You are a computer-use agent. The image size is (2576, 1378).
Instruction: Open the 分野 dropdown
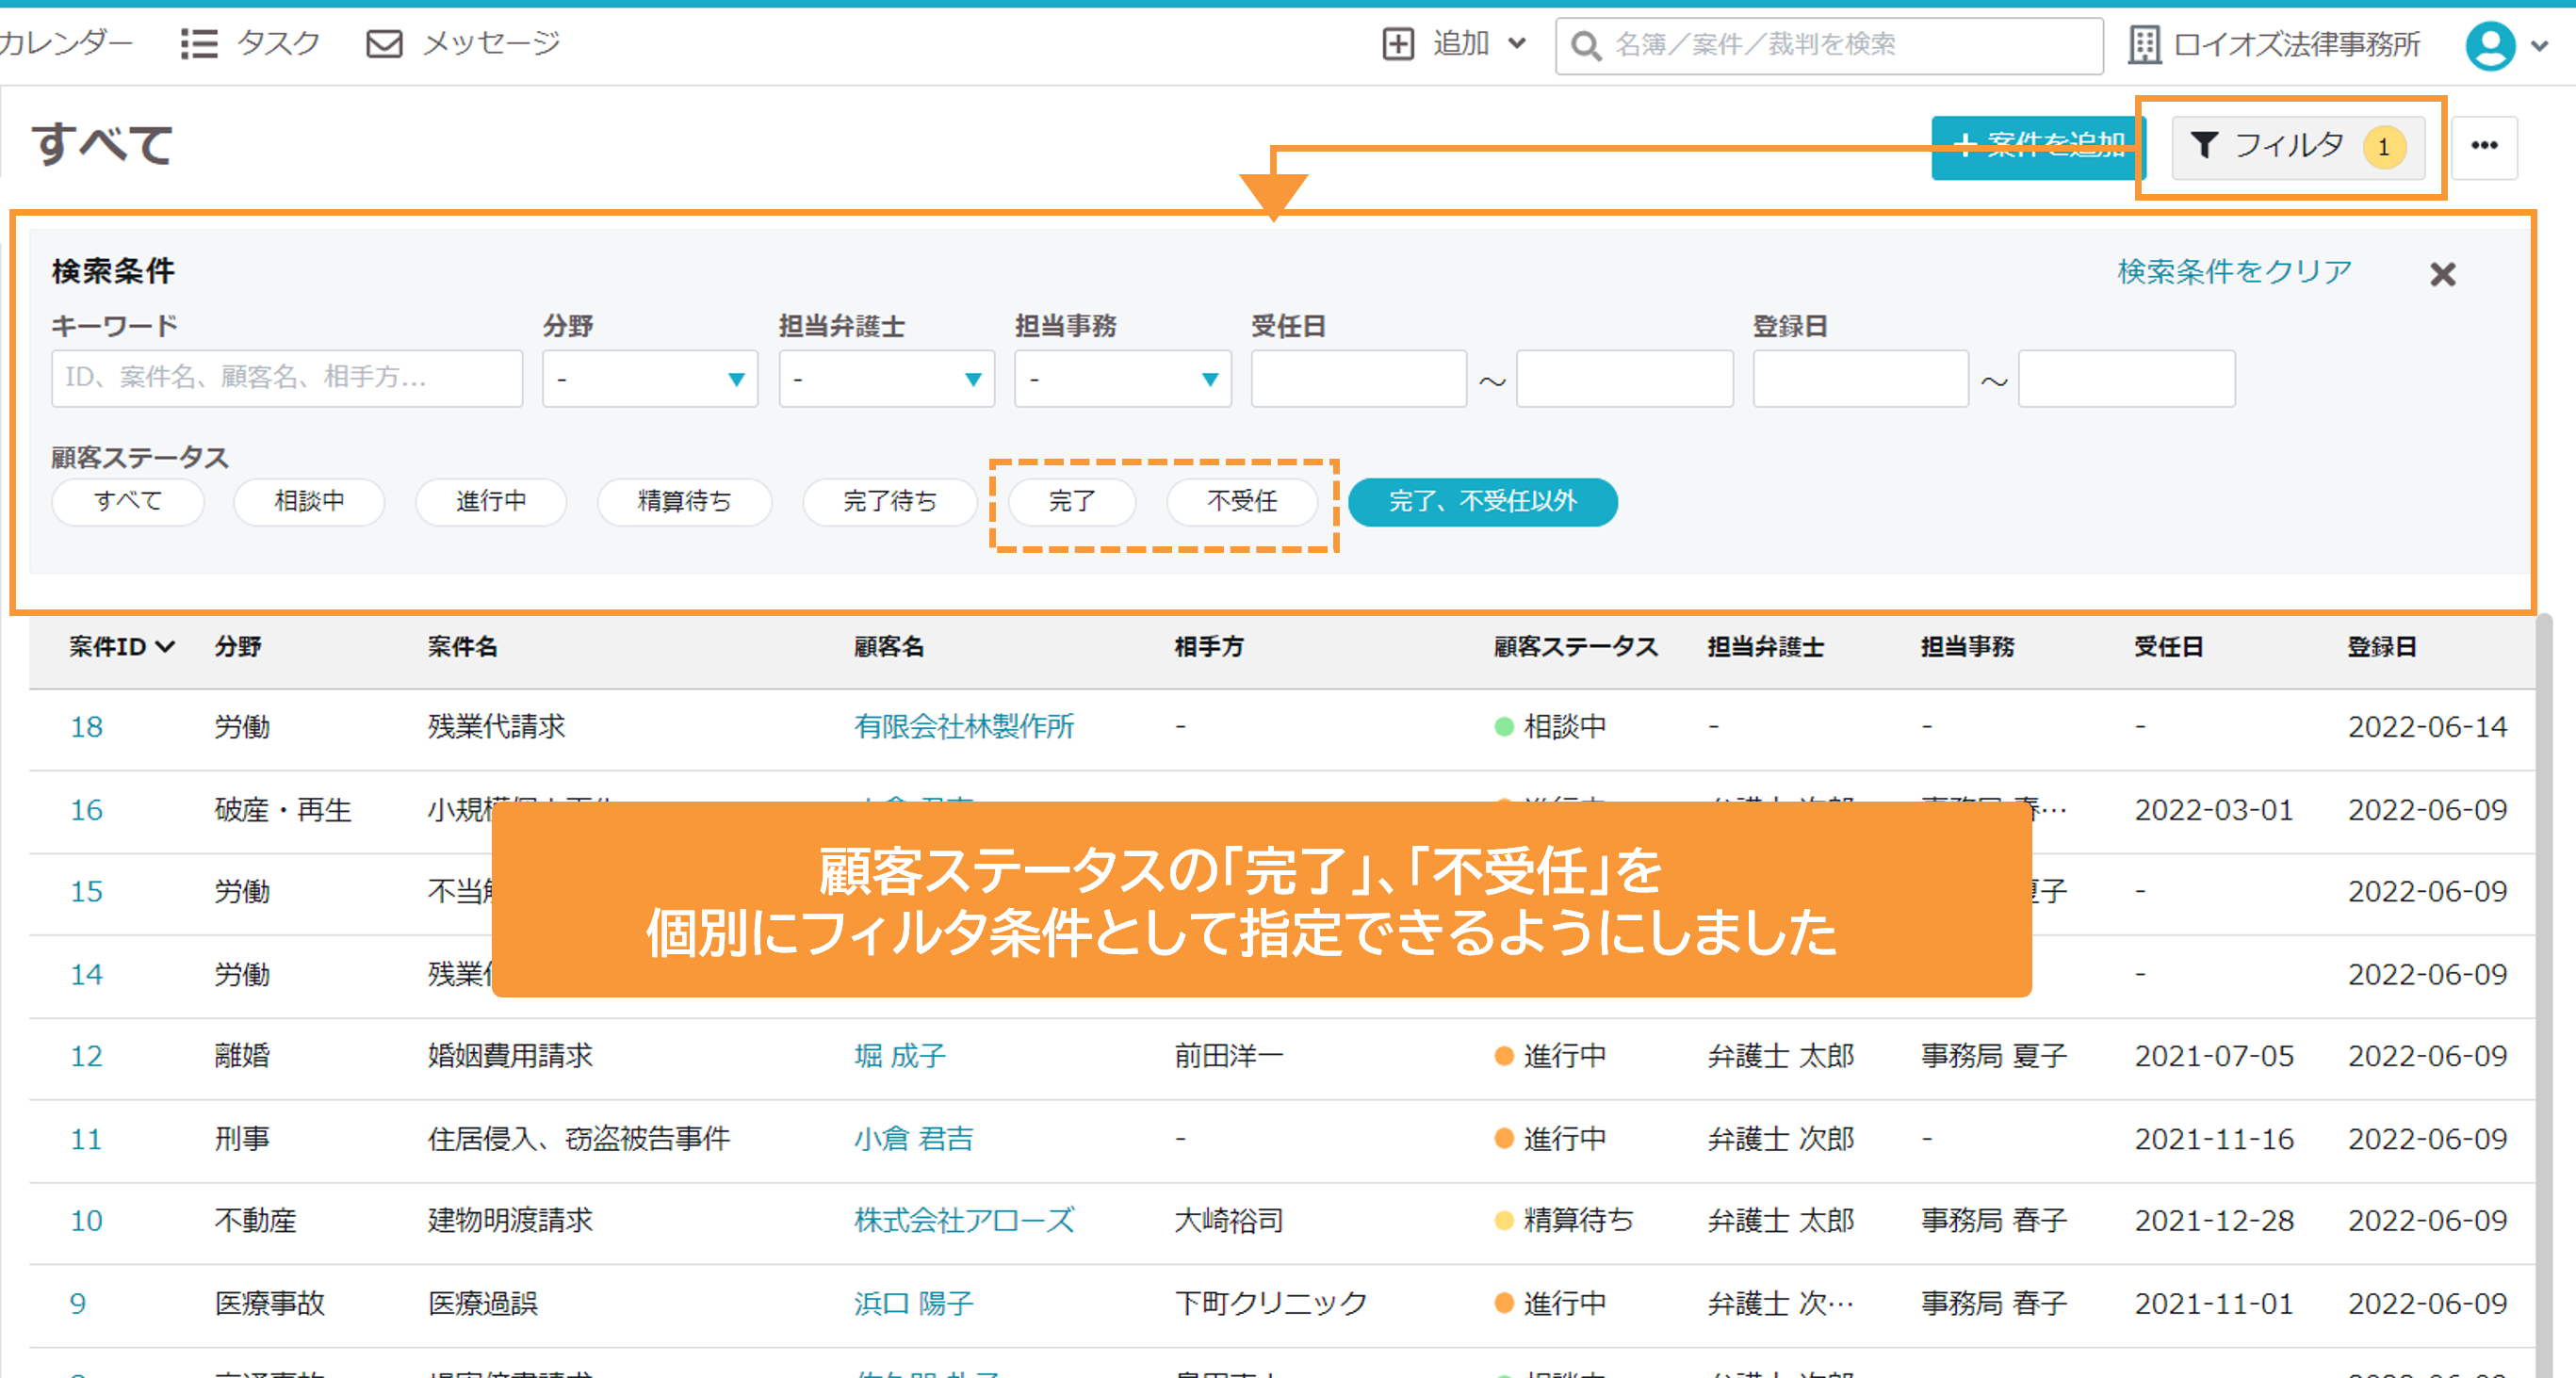coord(650,379)
